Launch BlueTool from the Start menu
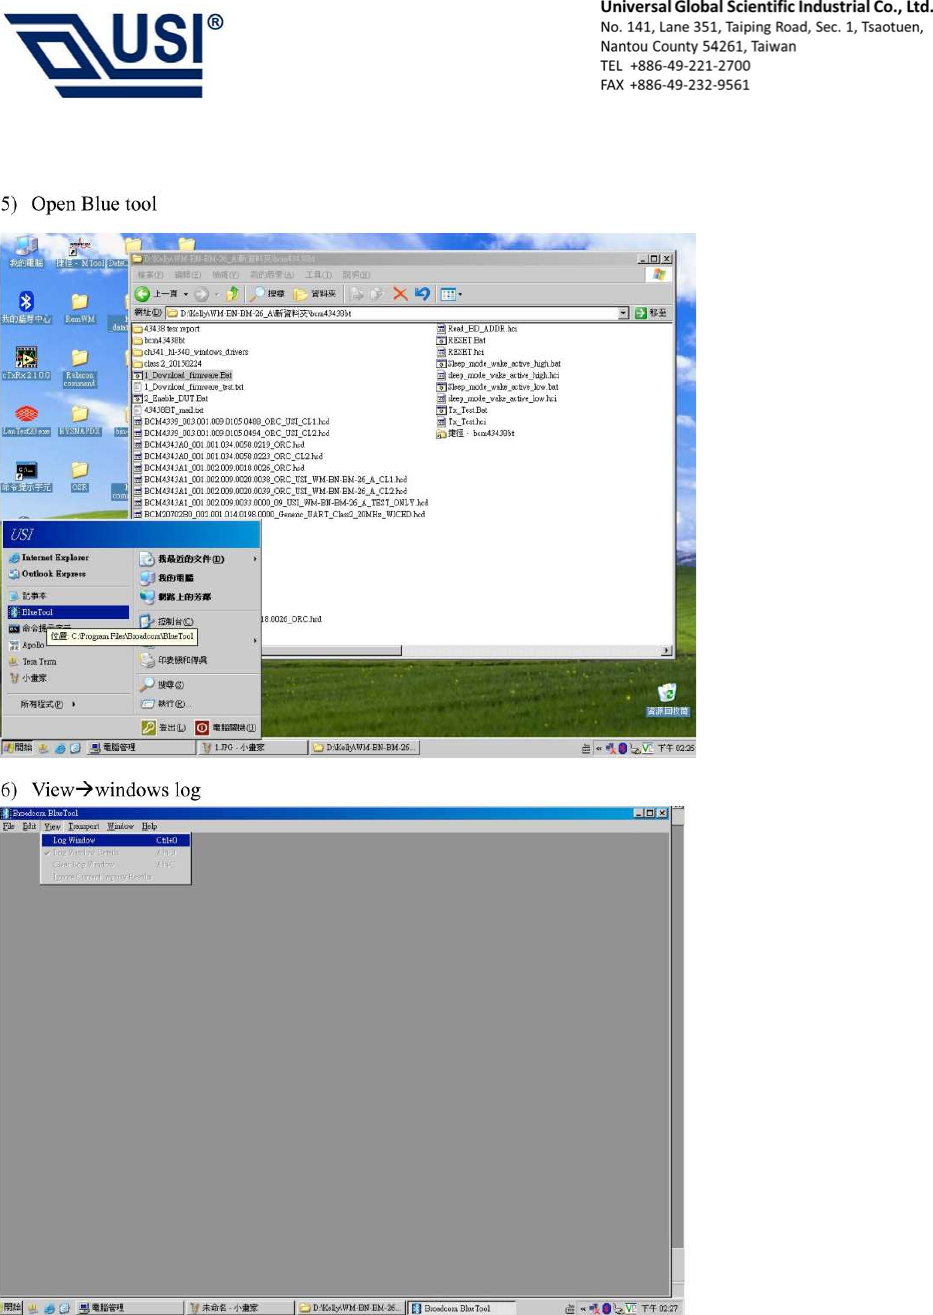The image size is (933, 1315). click(x=68, y=612)
